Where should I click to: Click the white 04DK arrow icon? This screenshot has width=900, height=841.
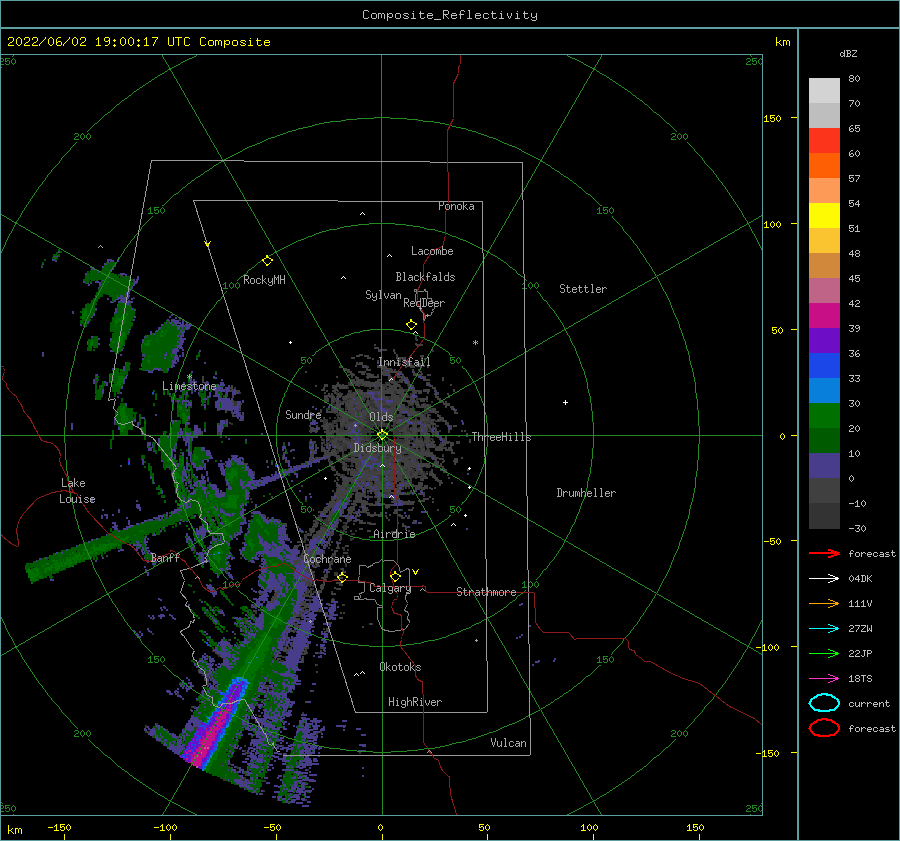(824, 578)
